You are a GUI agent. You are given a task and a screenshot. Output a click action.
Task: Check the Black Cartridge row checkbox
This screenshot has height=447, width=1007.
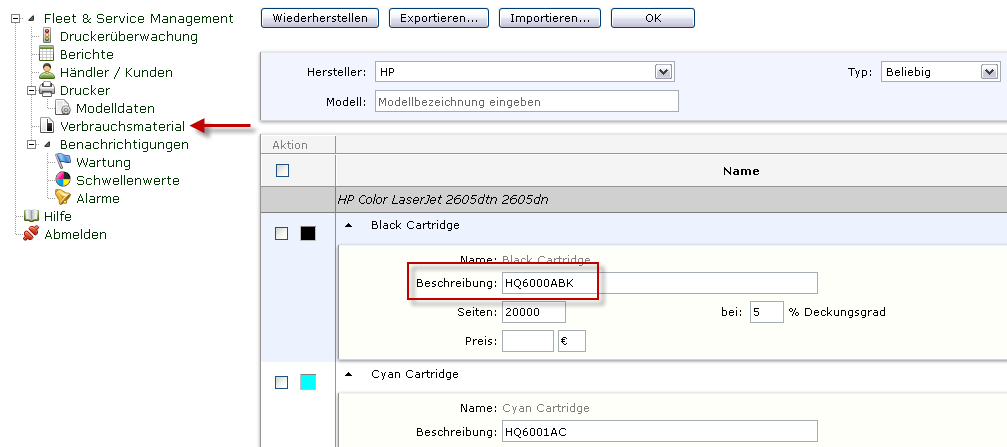[x=282, y=233]
